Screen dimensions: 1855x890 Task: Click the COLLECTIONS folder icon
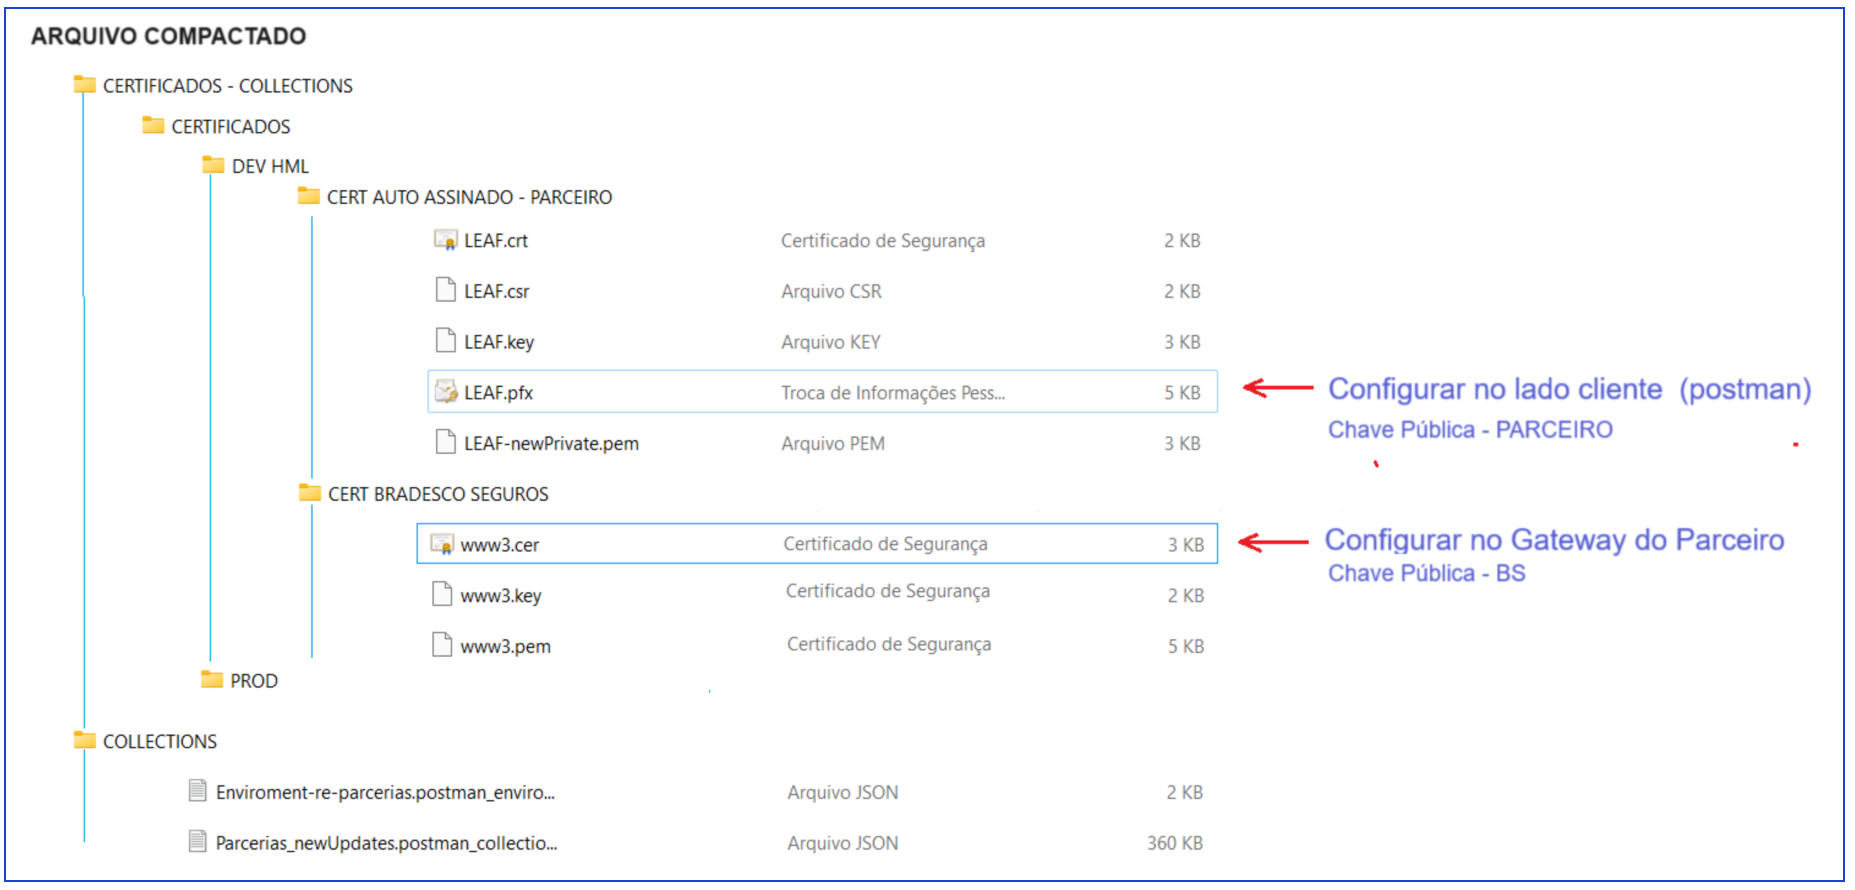point(85,740)
